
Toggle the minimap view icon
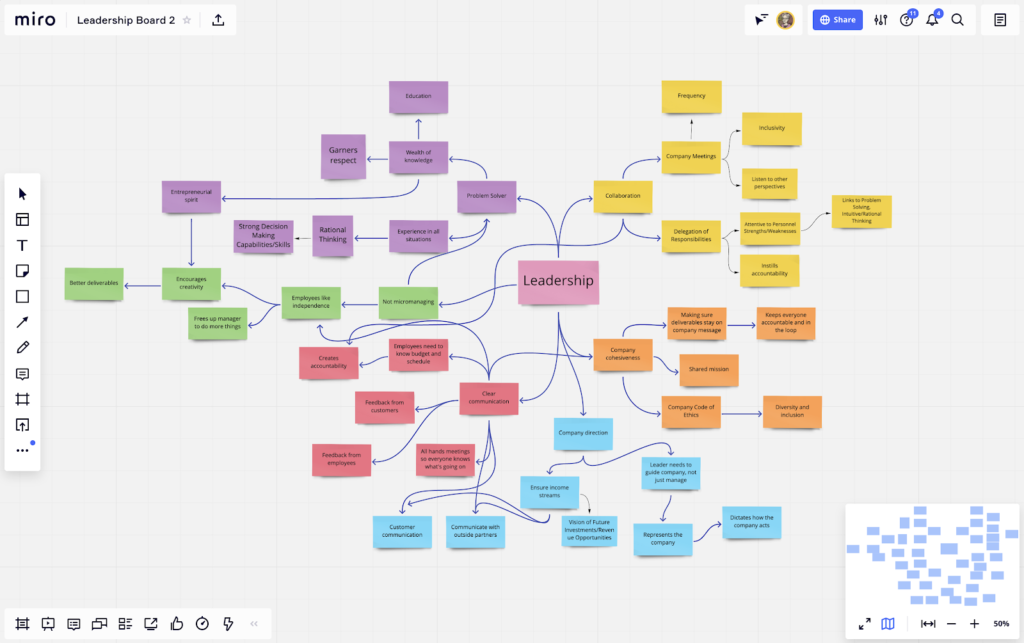pyautogui.click(x=888, y=624)
